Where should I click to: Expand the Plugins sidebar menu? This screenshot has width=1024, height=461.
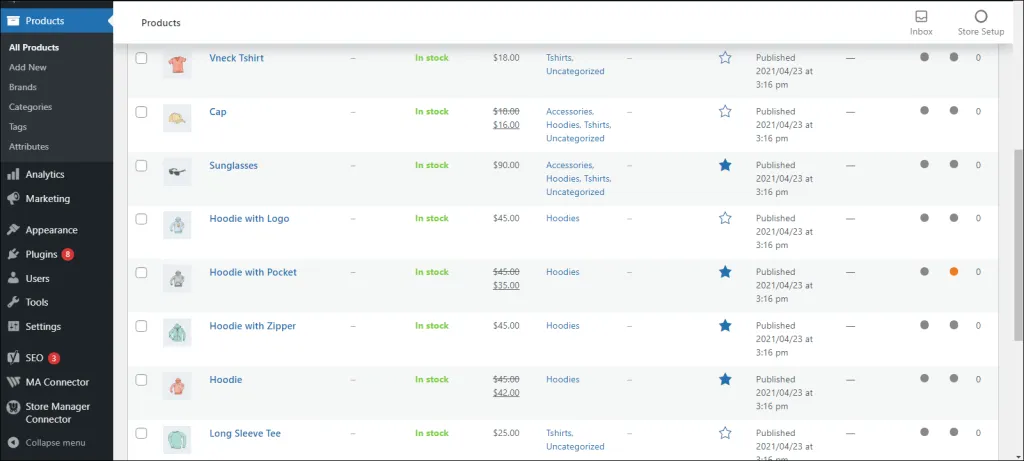41,254
